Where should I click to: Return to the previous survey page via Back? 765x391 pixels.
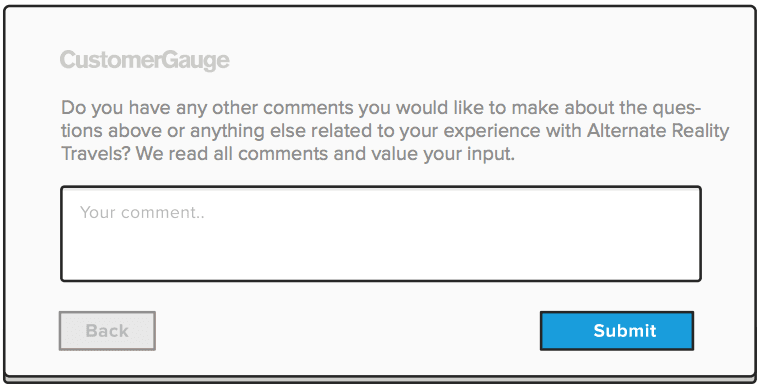click(107, 331)
